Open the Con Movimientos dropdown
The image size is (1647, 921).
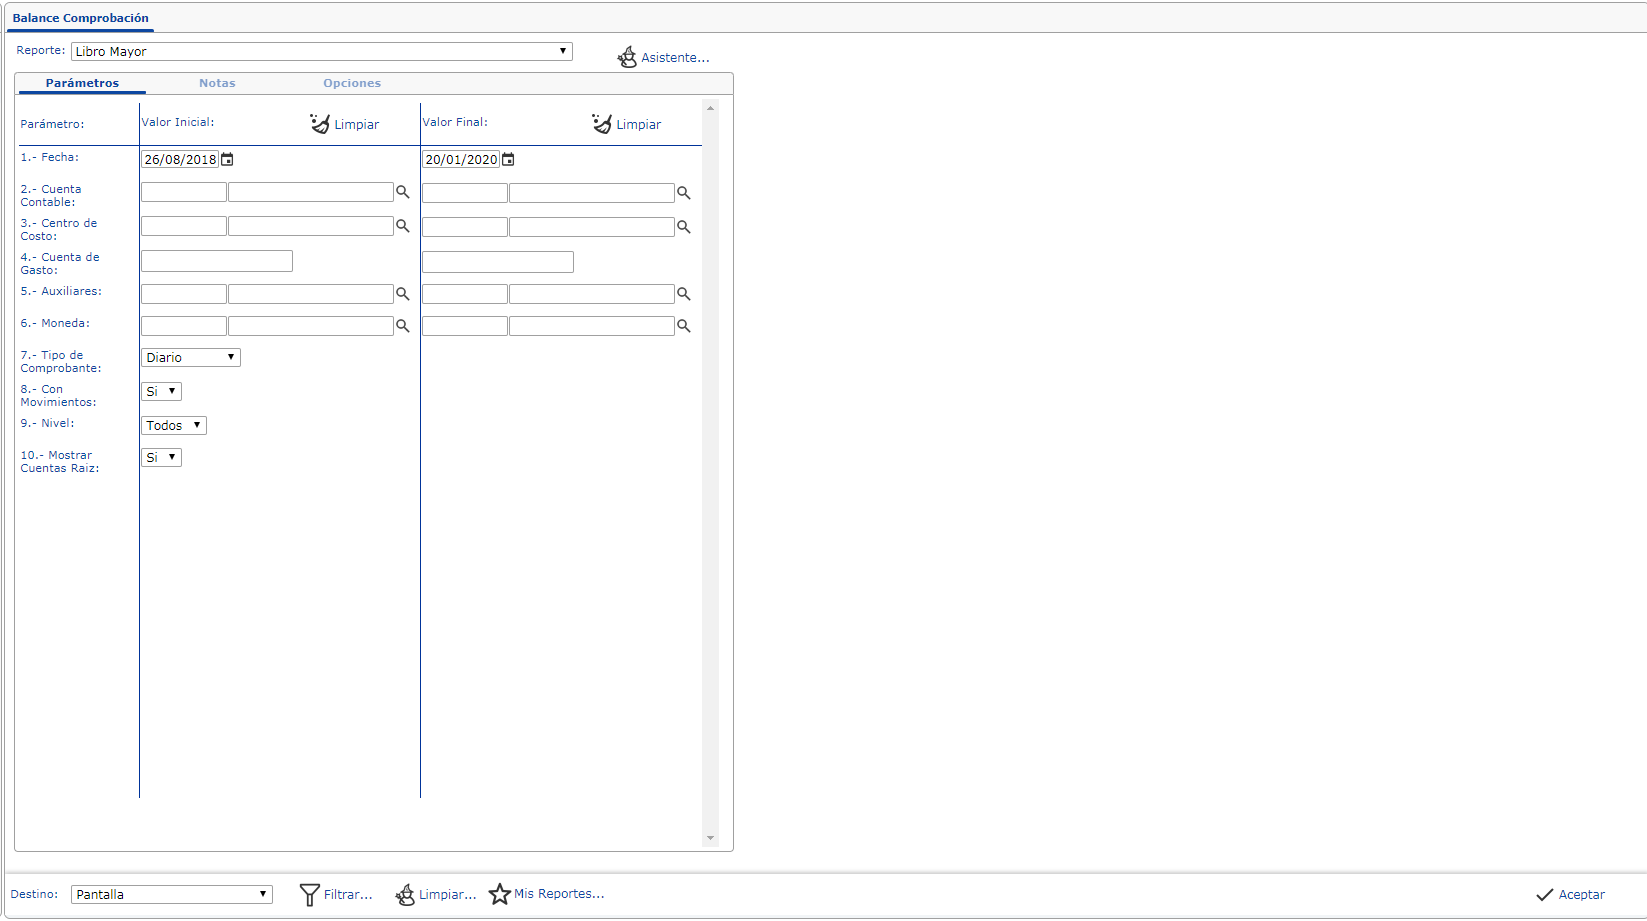161,391
